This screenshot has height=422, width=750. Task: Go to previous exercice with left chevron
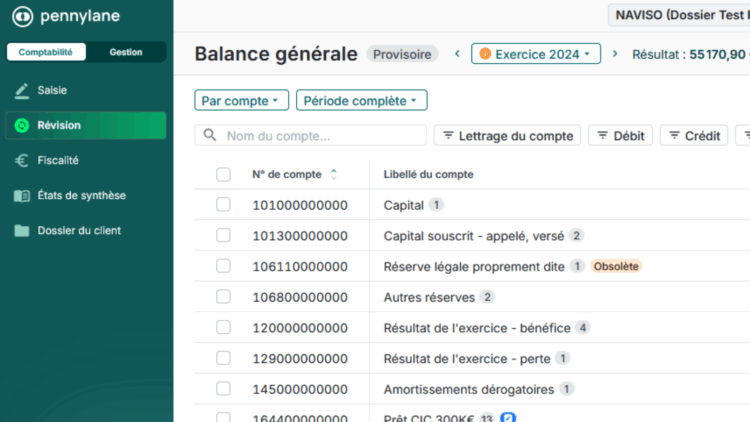[457, 54]
